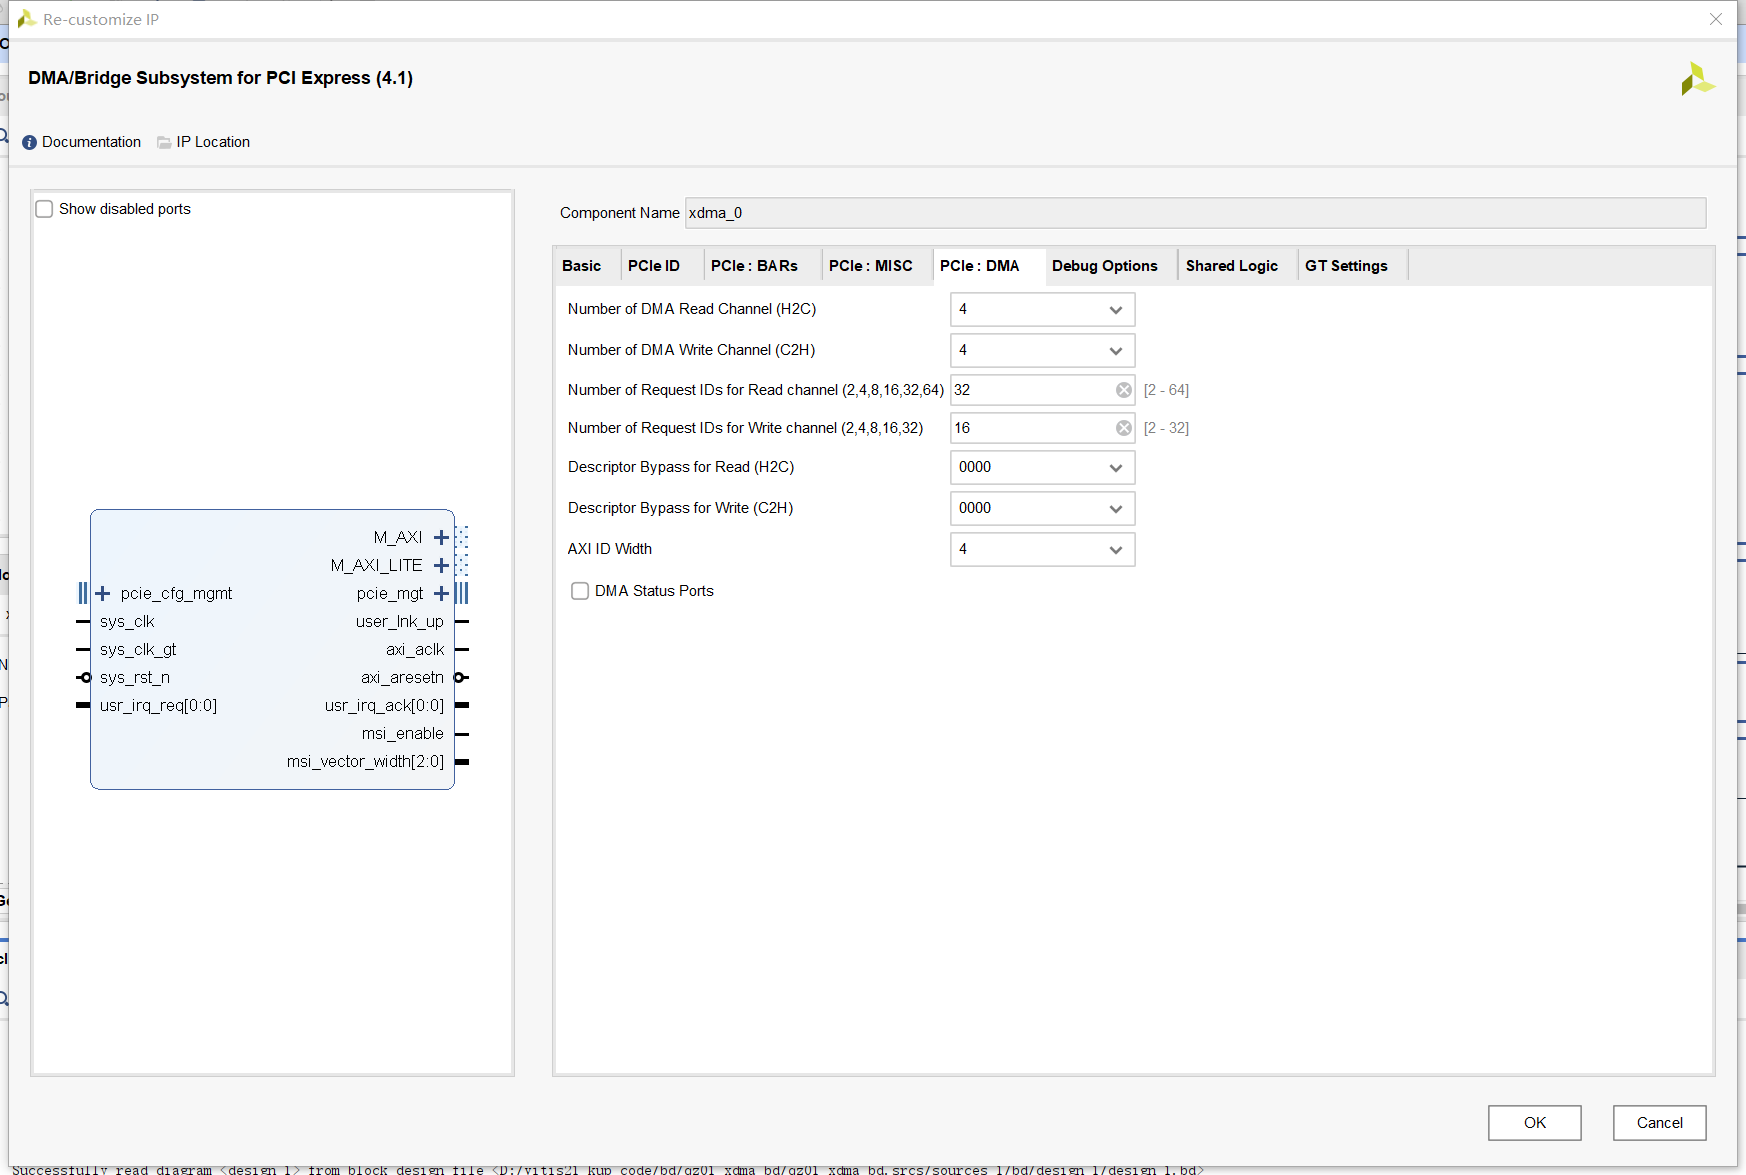The image size is (1746, 1175).
Task: Expand the pcie_cfg_mgmt interface plus icon
Action: coord(102,594)
